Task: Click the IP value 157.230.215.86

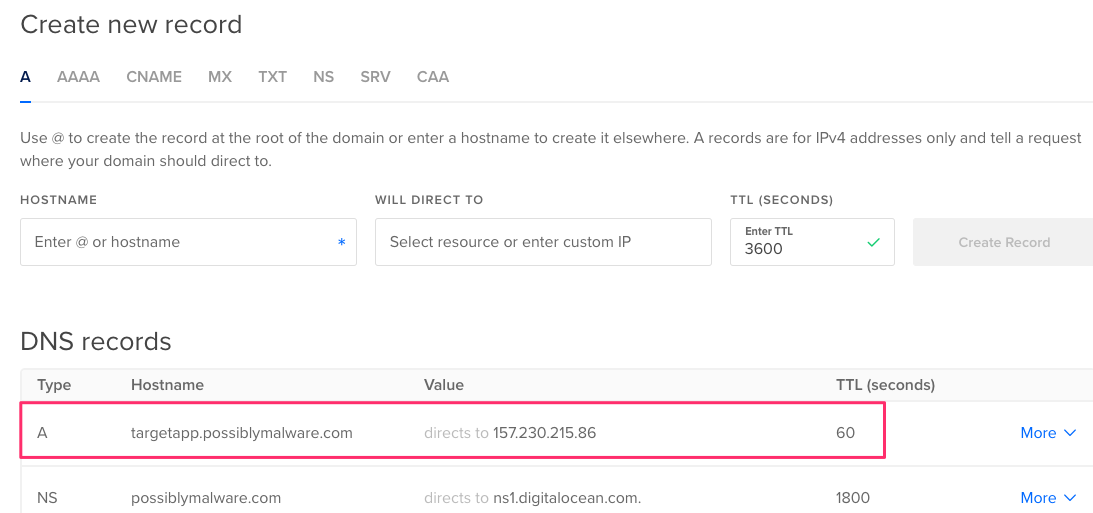Action: point(544,433)
